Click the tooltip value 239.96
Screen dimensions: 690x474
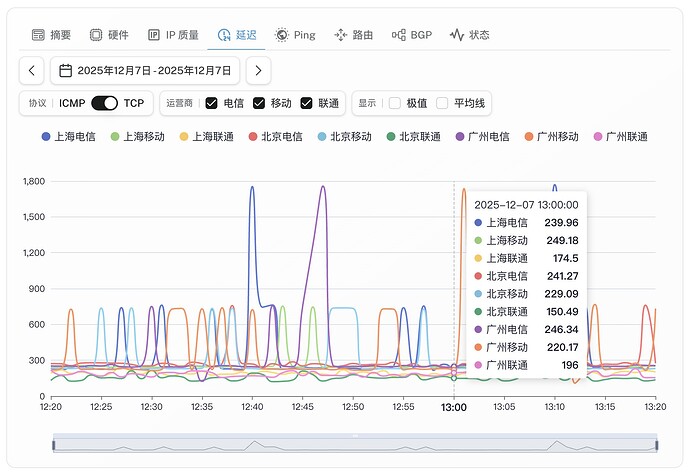[x=561, y=223]
